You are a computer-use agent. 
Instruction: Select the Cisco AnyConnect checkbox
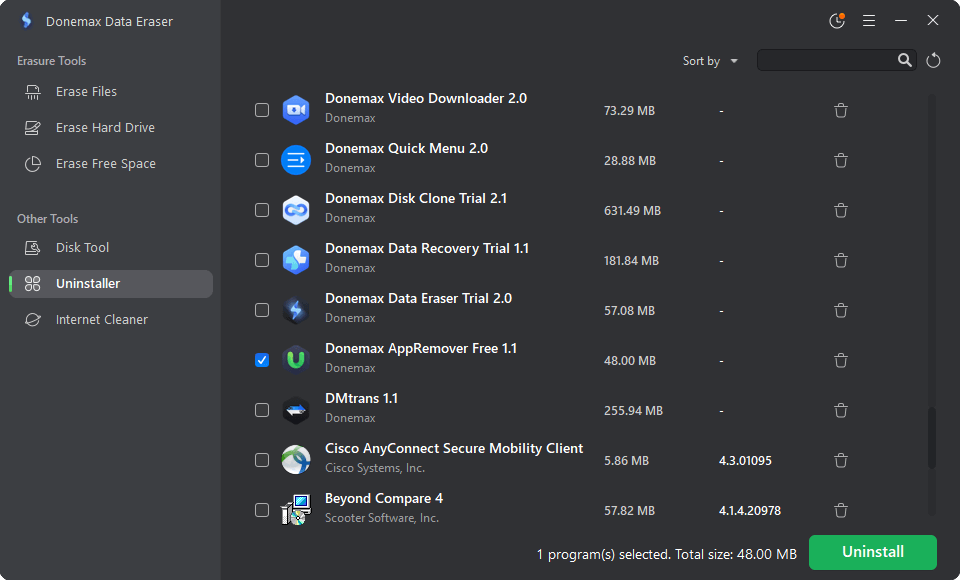point(262,460)
